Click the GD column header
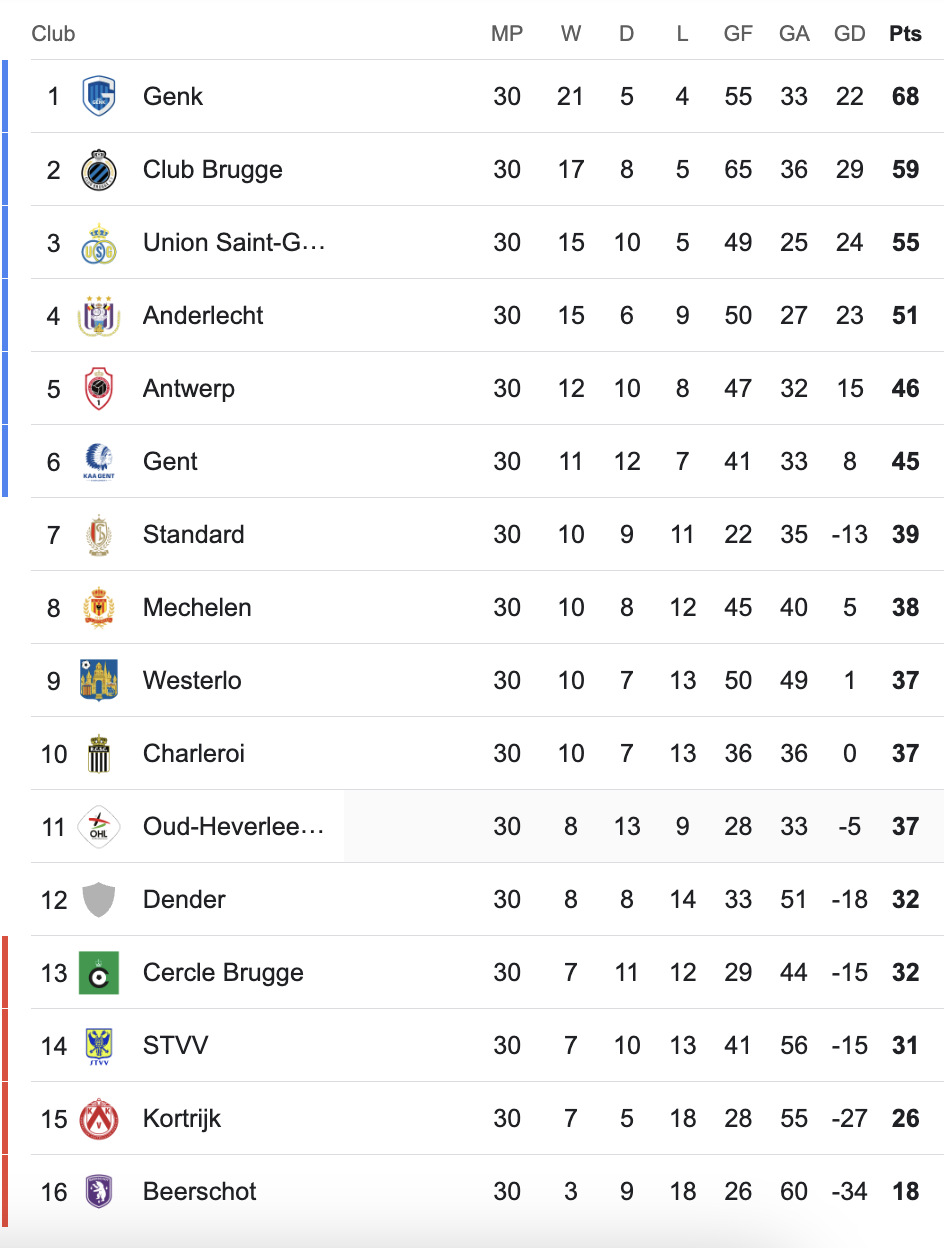Image resolution: width=944 pixels, height=1248 pixels. [x=849, y=33]
